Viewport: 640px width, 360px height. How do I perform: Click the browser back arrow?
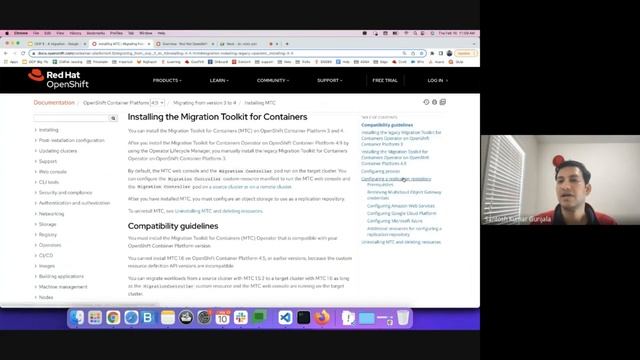(6, 53)
